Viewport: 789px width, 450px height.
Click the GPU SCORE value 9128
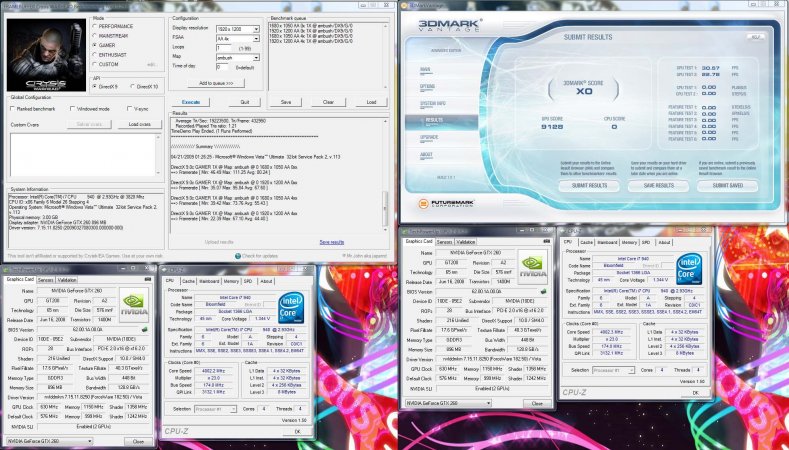point(552,127)
